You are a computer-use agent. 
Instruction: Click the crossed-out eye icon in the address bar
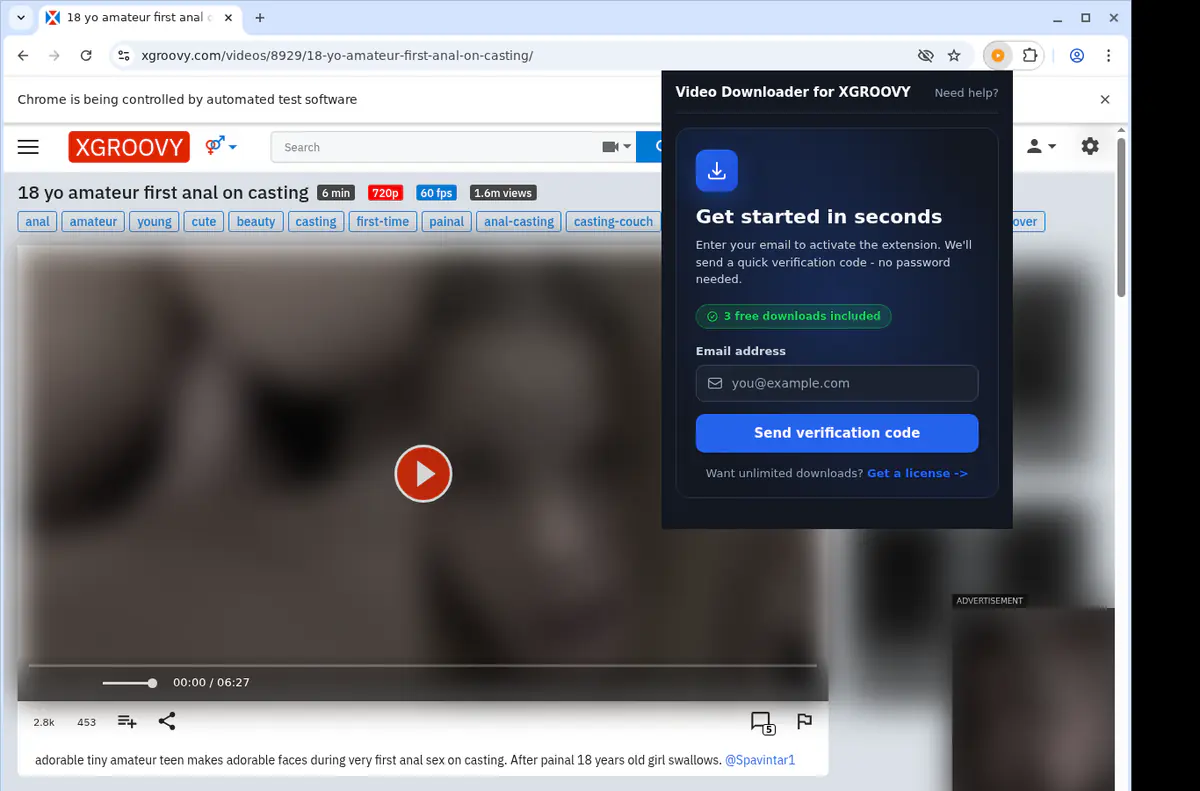pyautogui.click(x=925, y=56)
